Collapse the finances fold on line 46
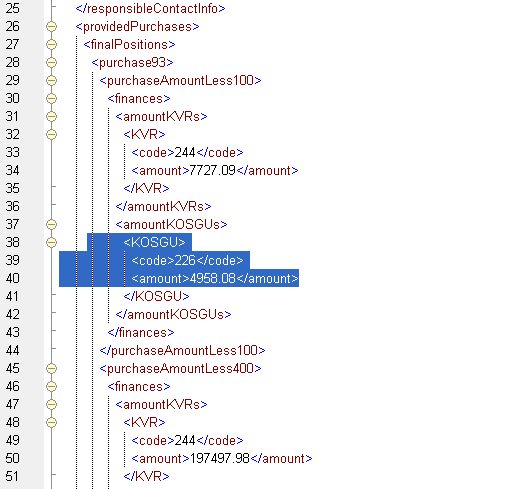Viewport: 514px width, 489px height. pyautogui.click(x=51, y=387)
